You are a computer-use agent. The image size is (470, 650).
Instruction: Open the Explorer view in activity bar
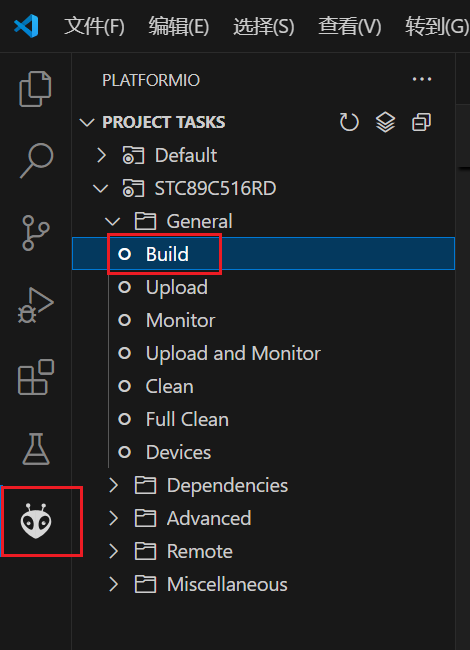35,89
